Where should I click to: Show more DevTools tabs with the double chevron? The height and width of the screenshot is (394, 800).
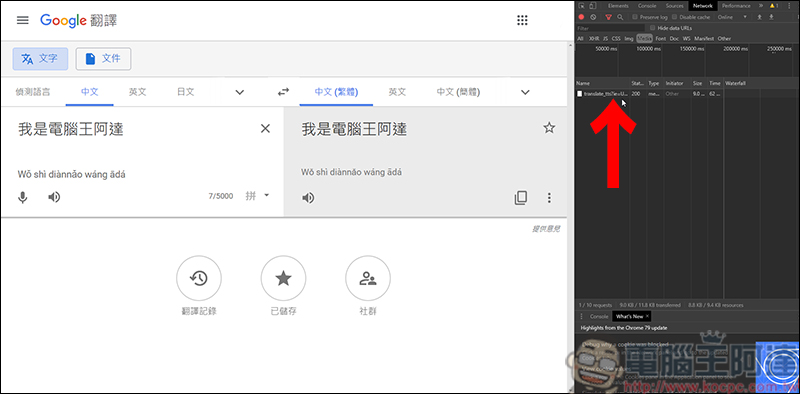761,6
